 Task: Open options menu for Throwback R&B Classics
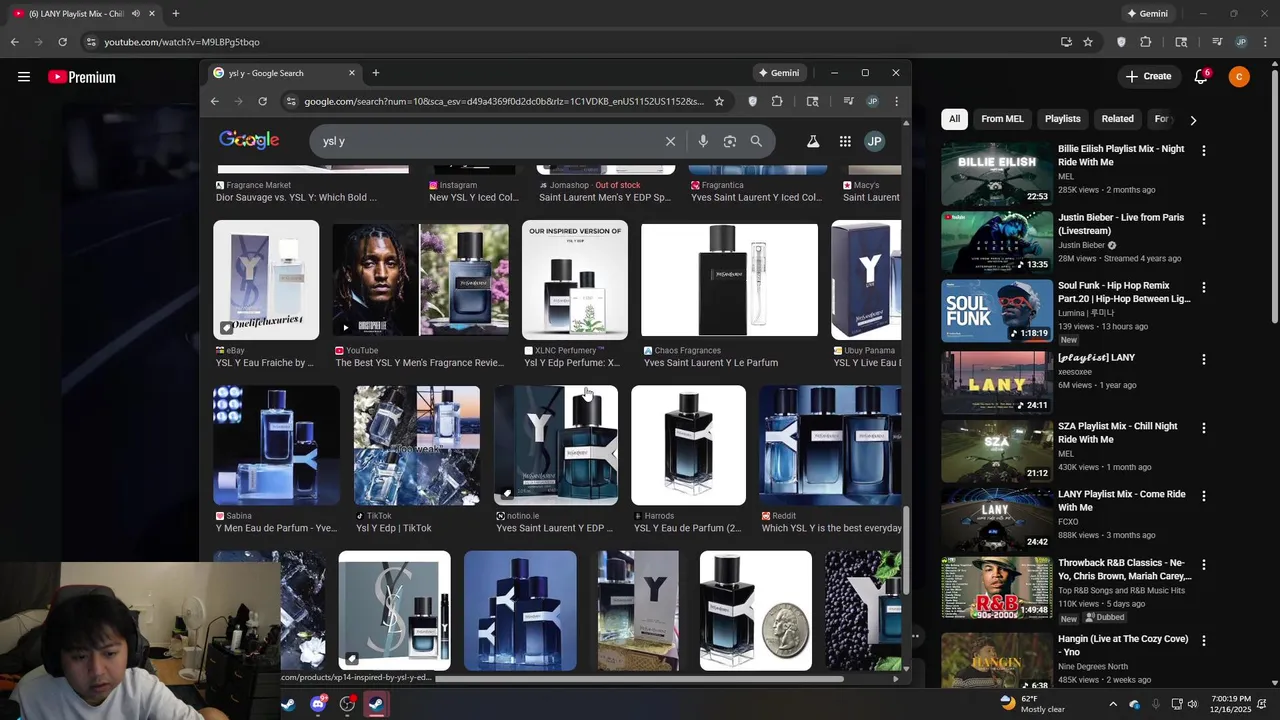[x=1203, y=565]
